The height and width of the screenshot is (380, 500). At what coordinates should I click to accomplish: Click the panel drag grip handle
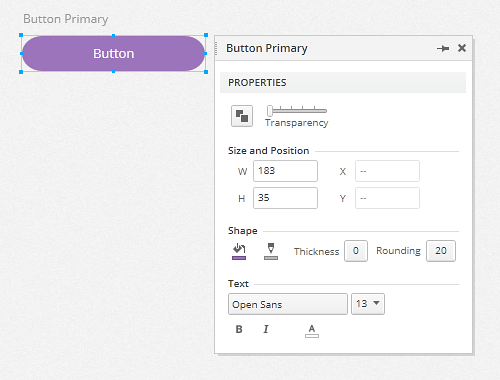tap(216, 49)
